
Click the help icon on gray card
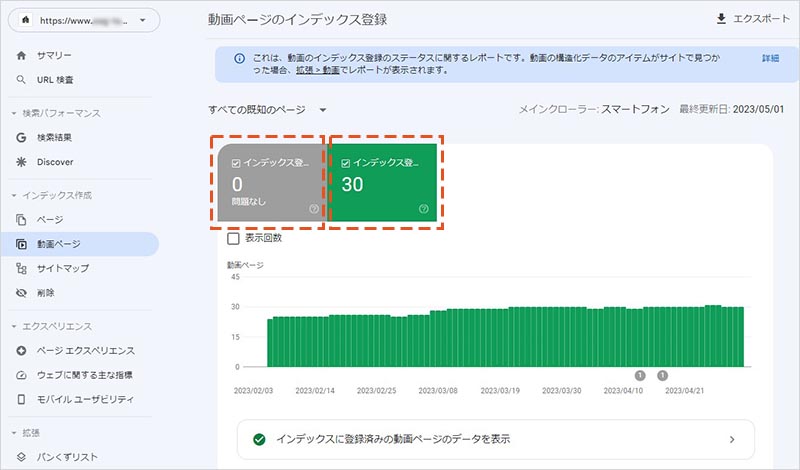(x=314, y=209)
